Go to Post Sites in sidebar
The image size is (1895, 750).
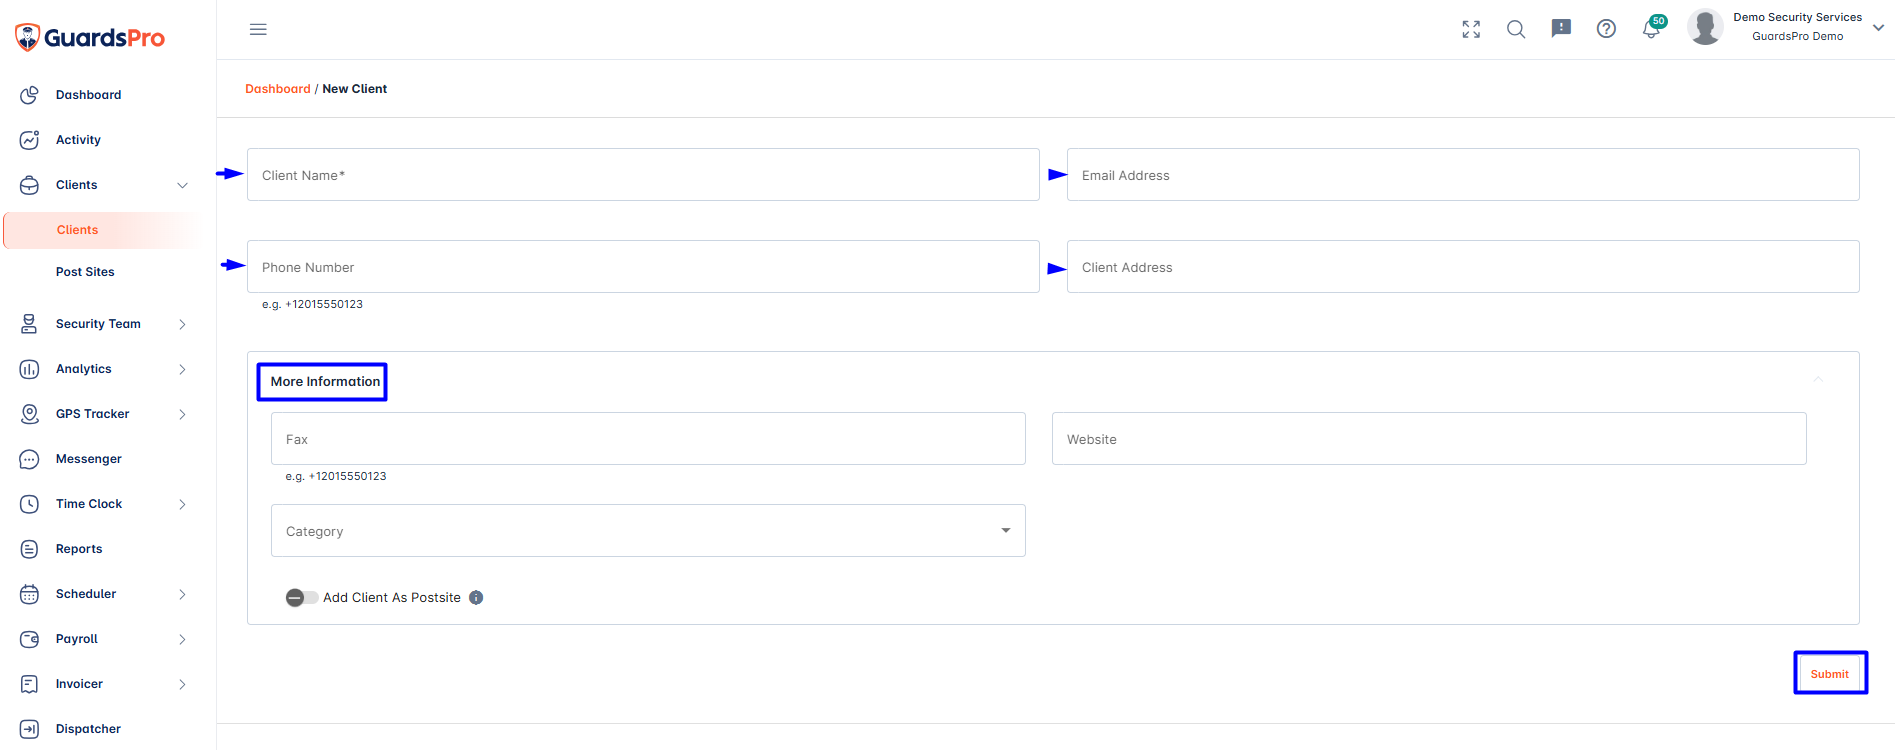pyautogui.click(x=85, y=272)
